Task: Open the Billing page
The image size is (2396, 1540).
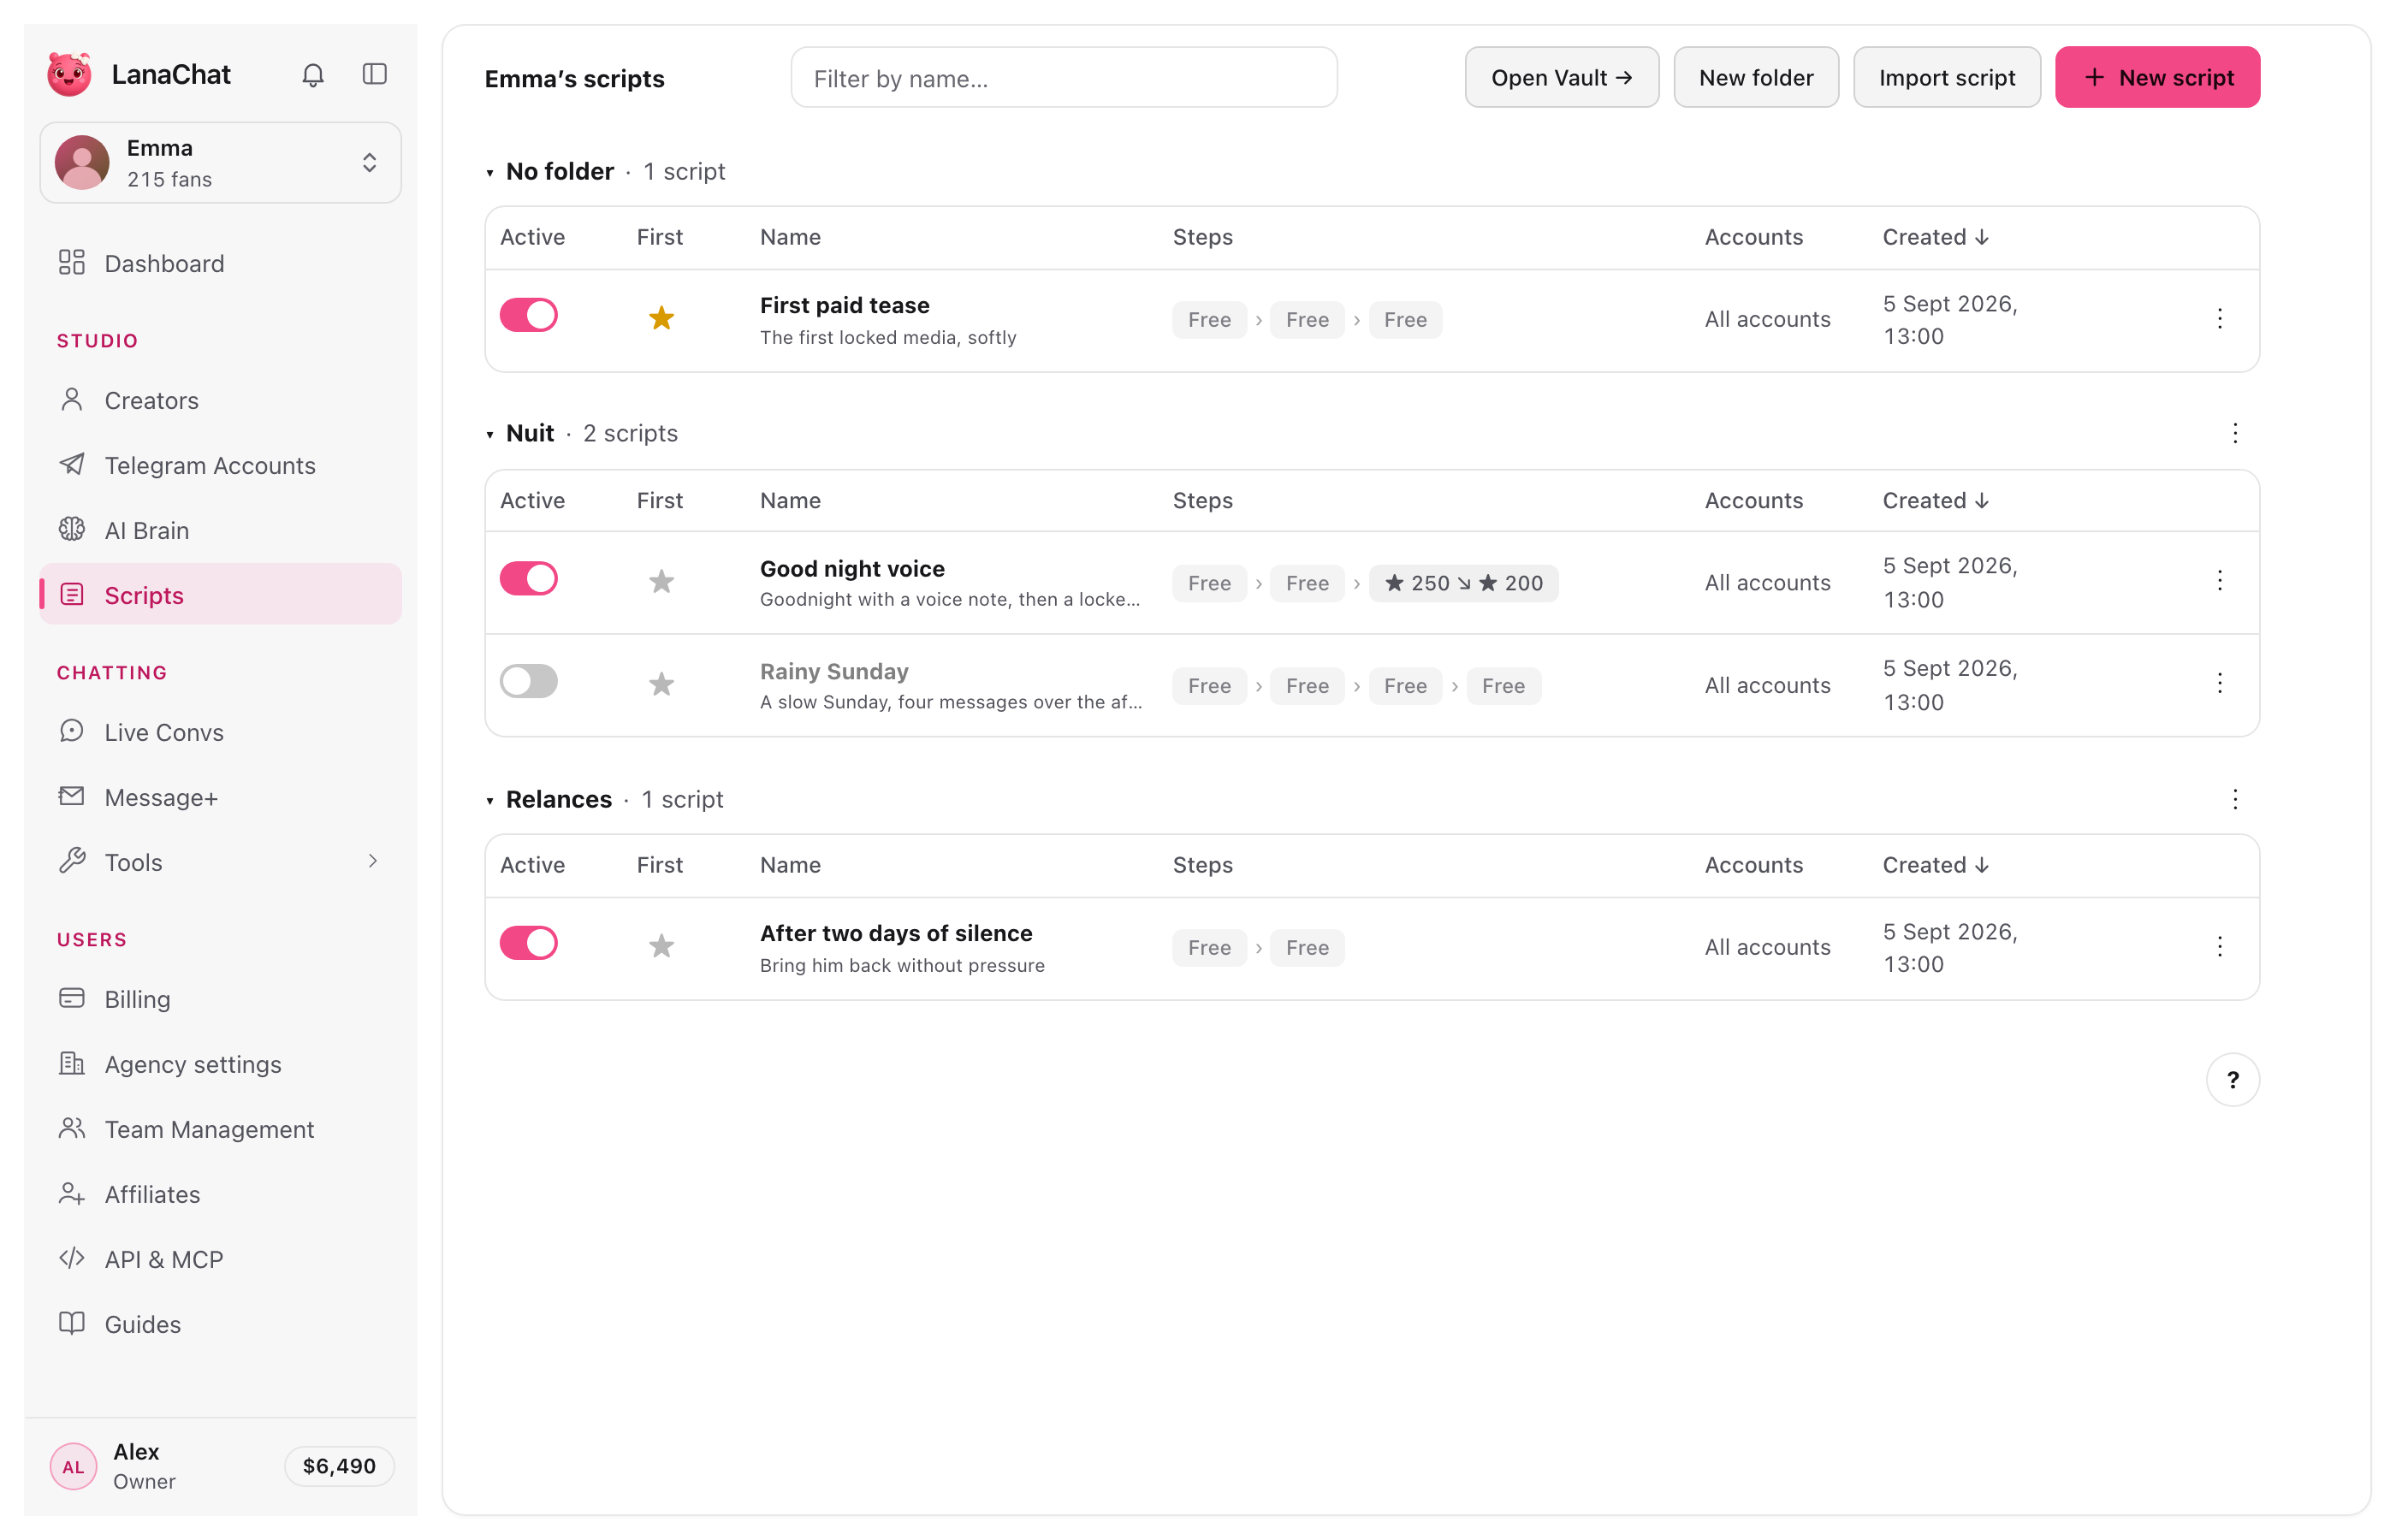Action: point(221,999)
